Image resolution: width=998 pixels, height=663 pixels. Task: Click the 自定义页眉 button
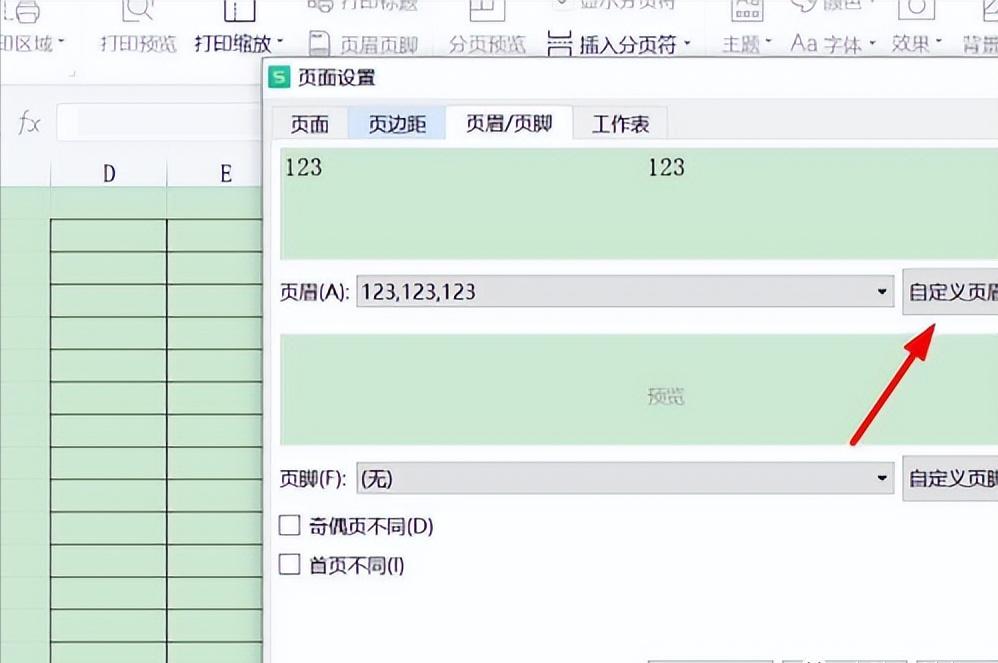coord(951,291)
